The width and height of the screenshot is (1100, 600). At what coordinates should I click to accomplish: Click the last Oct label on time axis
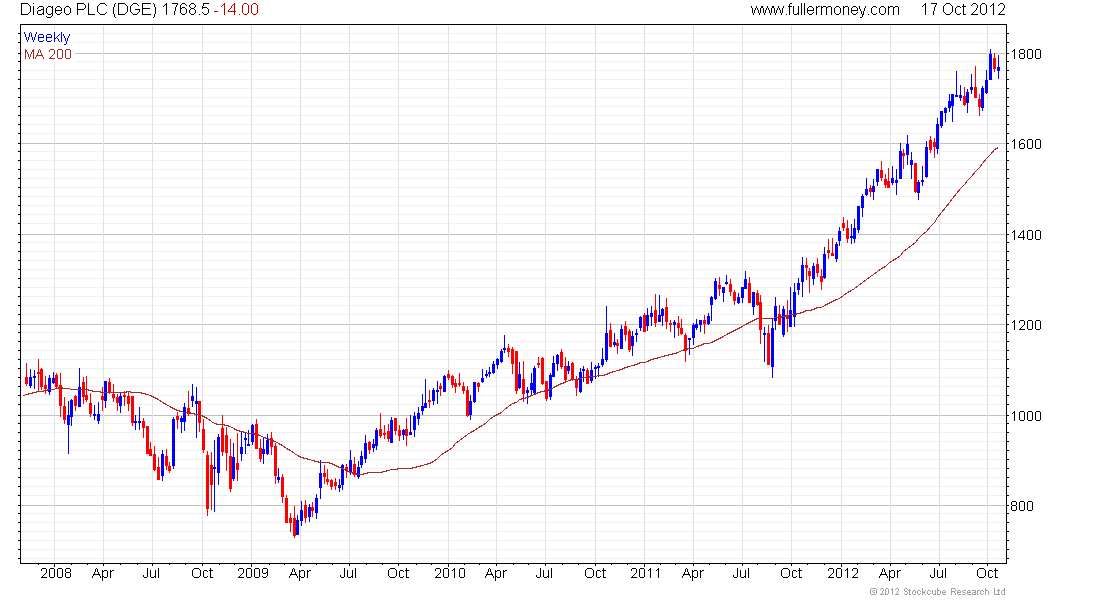(x=987, y=573)
